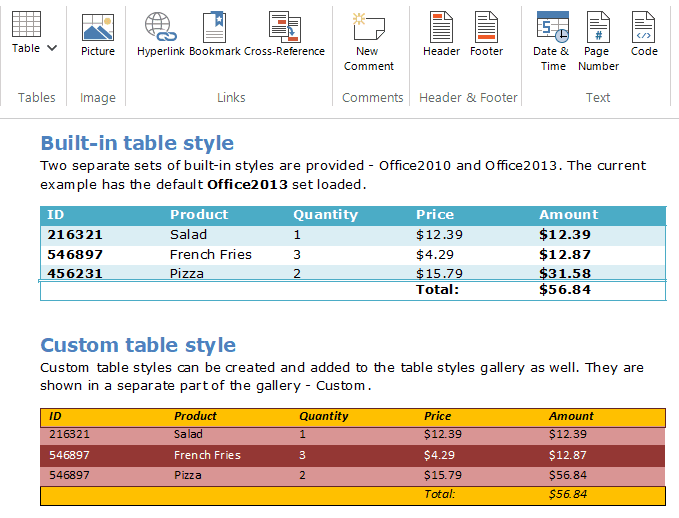
Task: Insert a Code block
Action: tap(644, 35)
